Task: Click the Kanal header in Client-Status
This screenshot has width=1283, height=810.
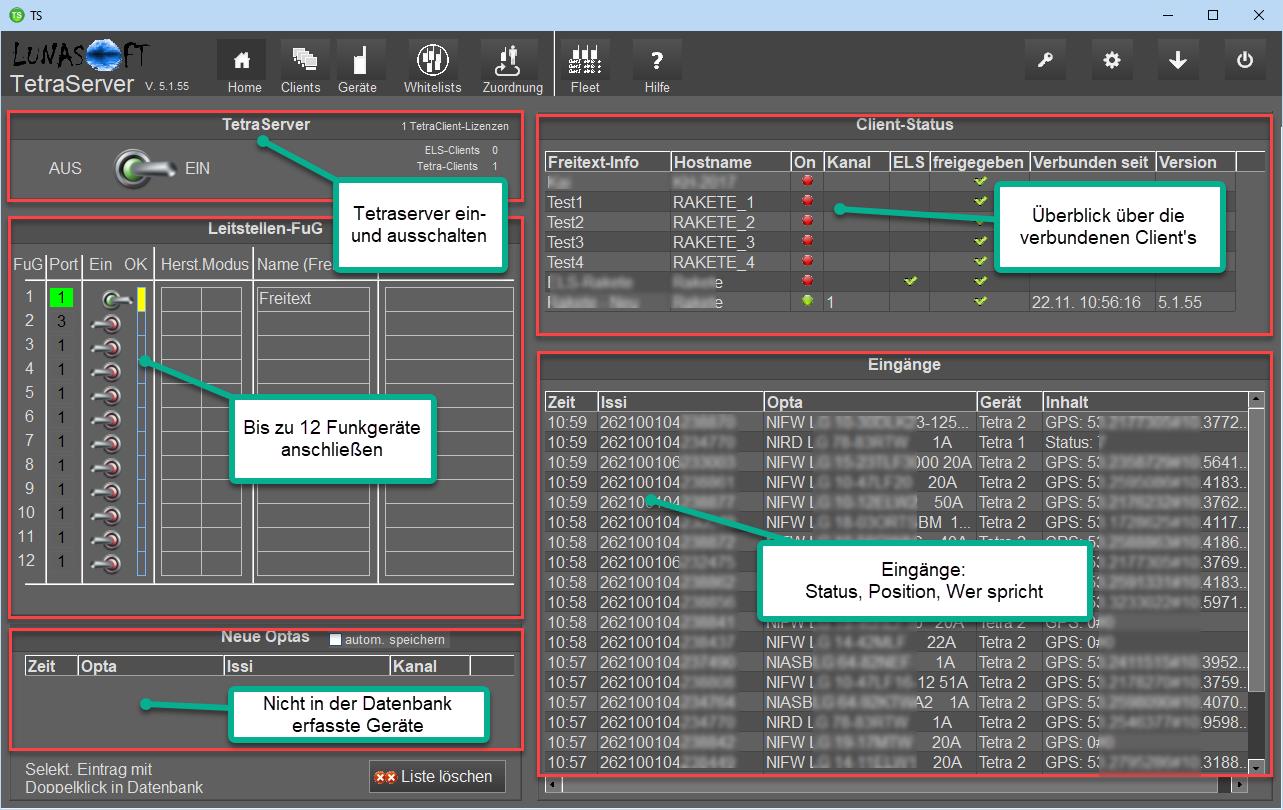Action: coord(856,162)
